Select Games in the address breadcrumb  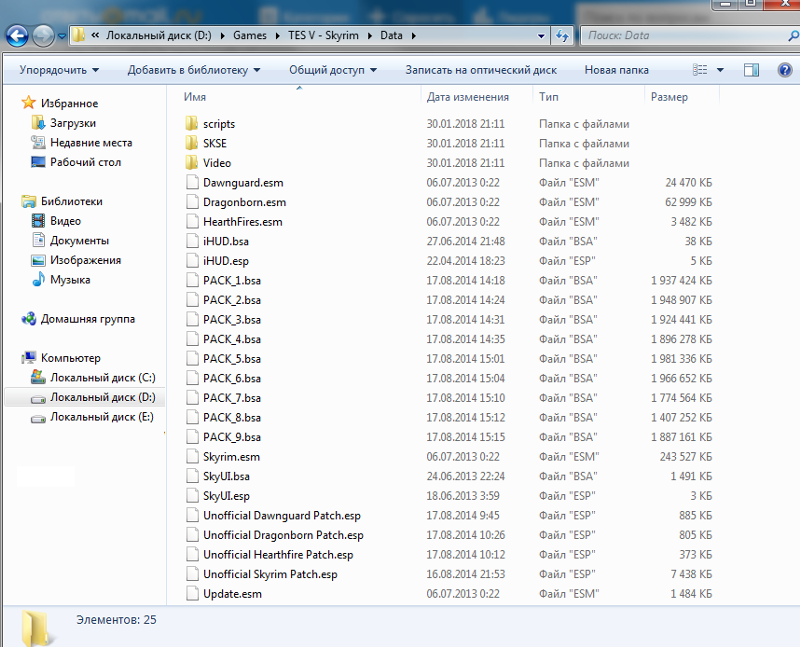tap(250, 36)
